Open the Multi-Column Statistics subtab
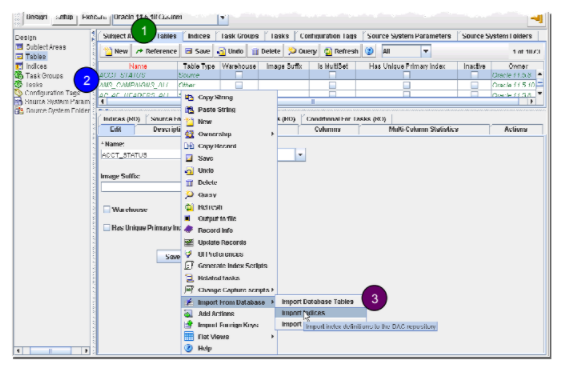The width and height of the screenshot is (561, 386). (x=424, y=130)
